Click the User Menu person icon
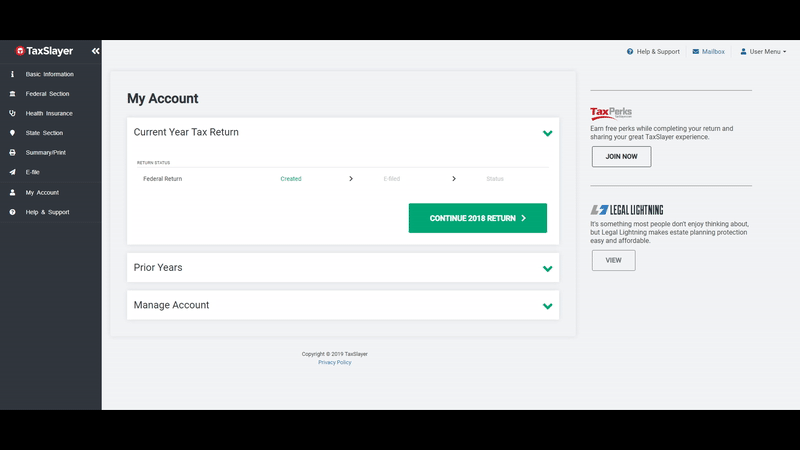The height and width of the screenshot is (450, 800). 743,52
